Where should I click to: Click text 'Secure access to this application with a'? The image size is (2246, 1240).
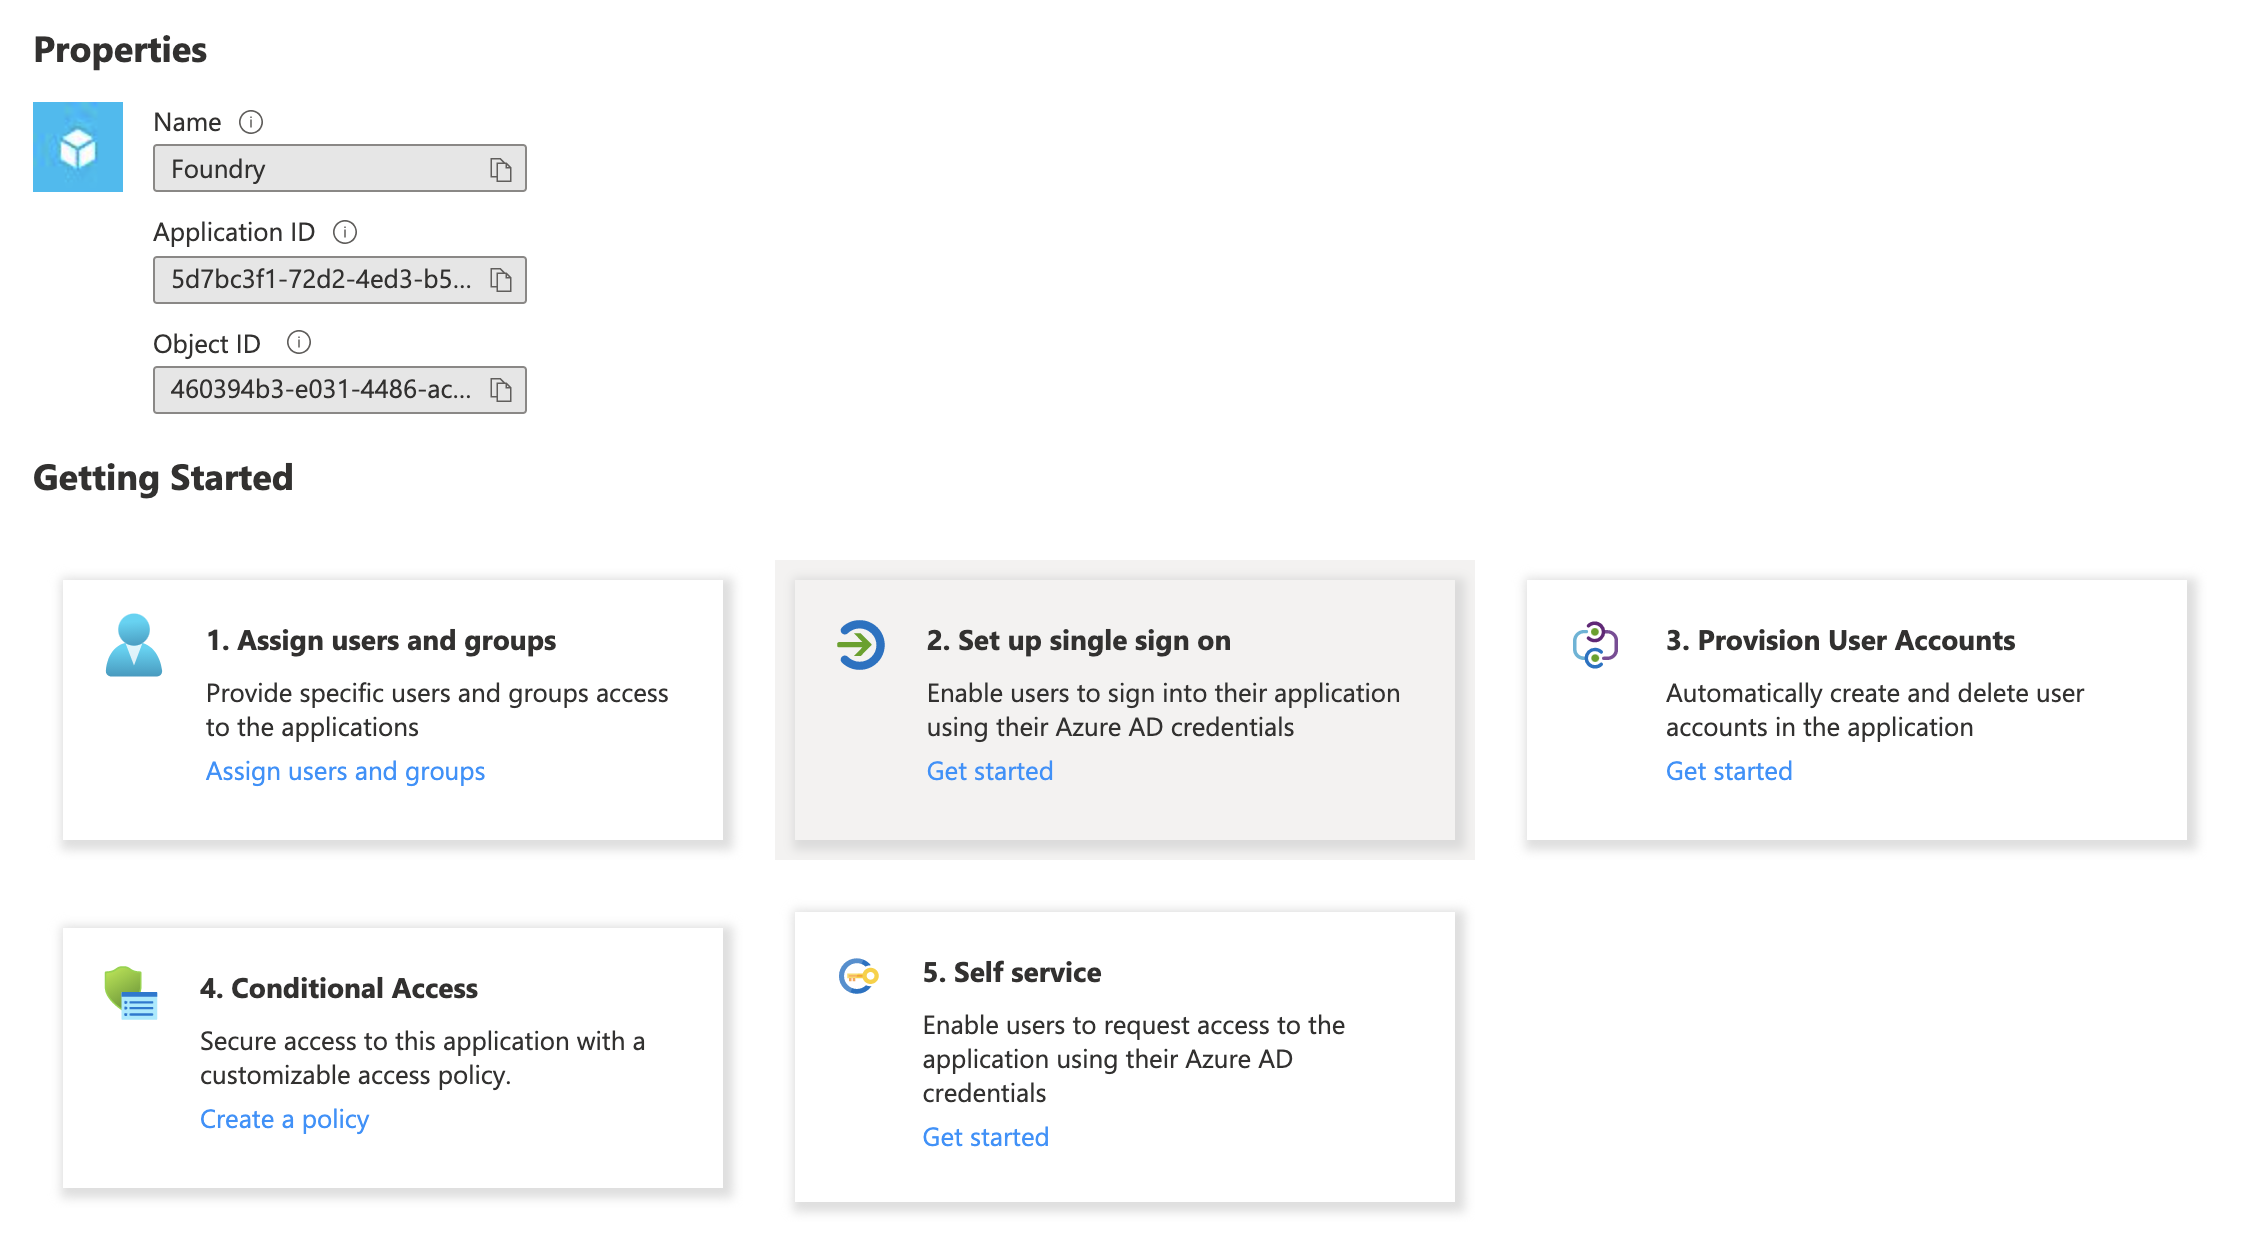point(423,1041)
